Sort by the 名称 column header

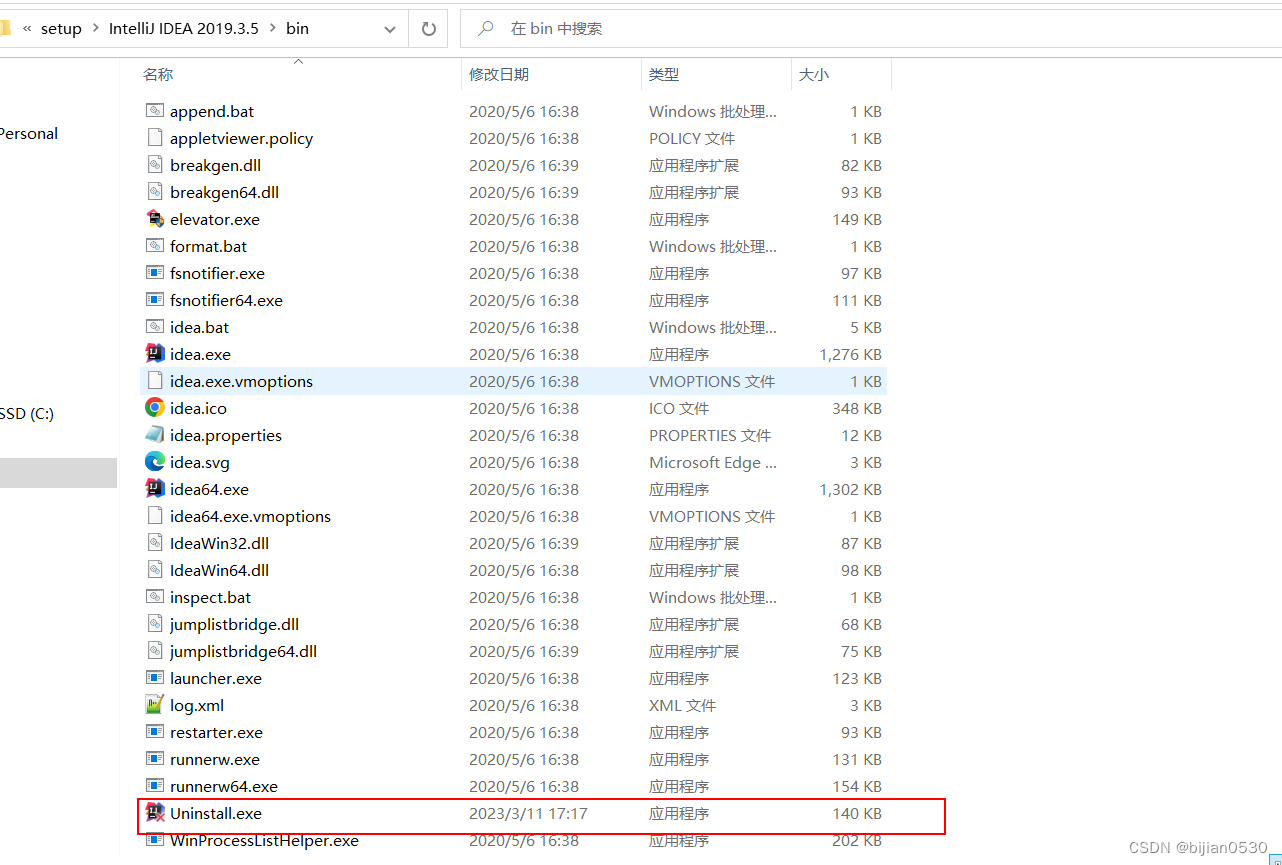158,74
